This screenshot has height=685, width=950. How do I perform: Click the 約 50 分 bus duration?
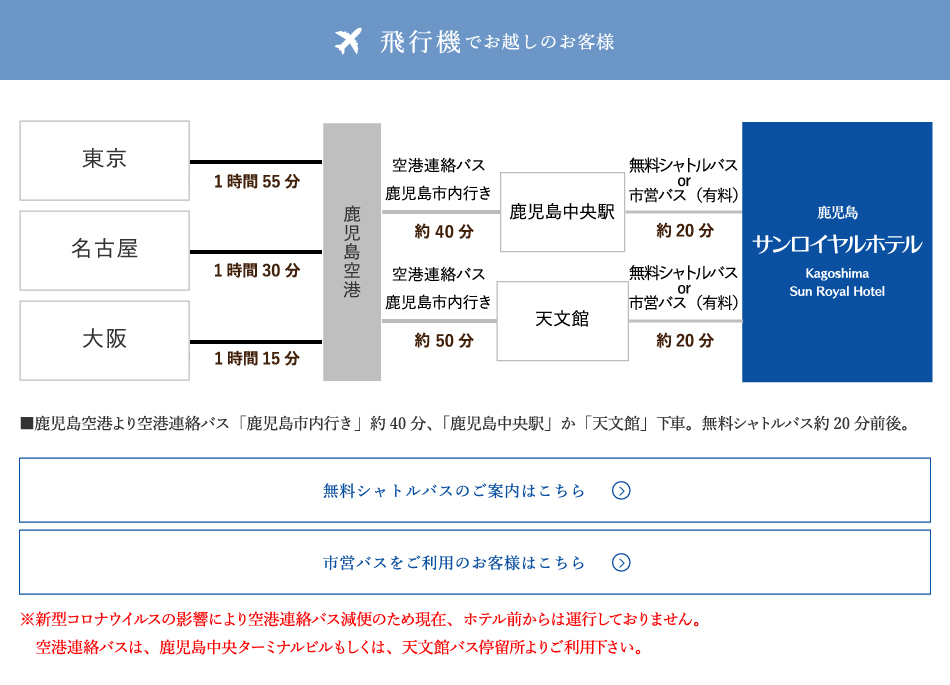(x=443, y=340)
